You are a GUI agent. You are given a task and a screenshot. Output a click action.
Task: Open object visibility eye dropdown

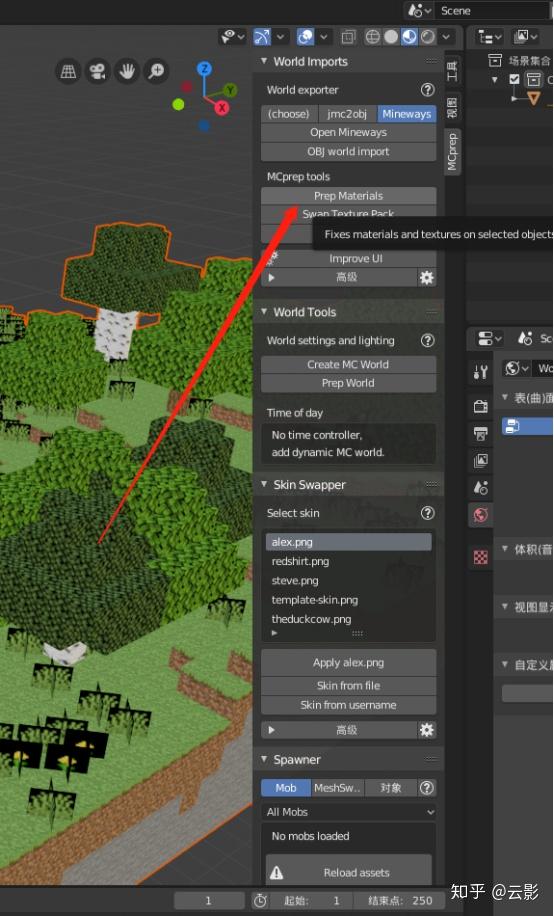click(232, 37)
